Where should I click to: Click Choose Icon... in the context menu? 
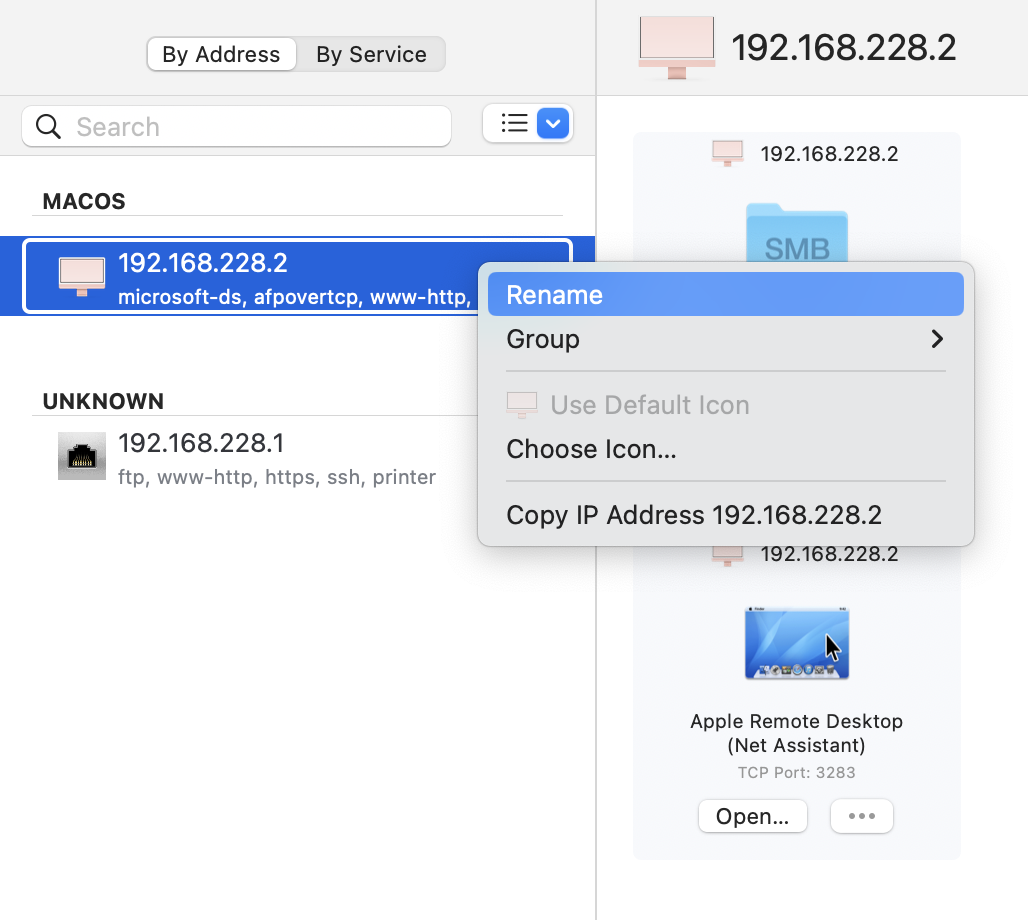591,449
